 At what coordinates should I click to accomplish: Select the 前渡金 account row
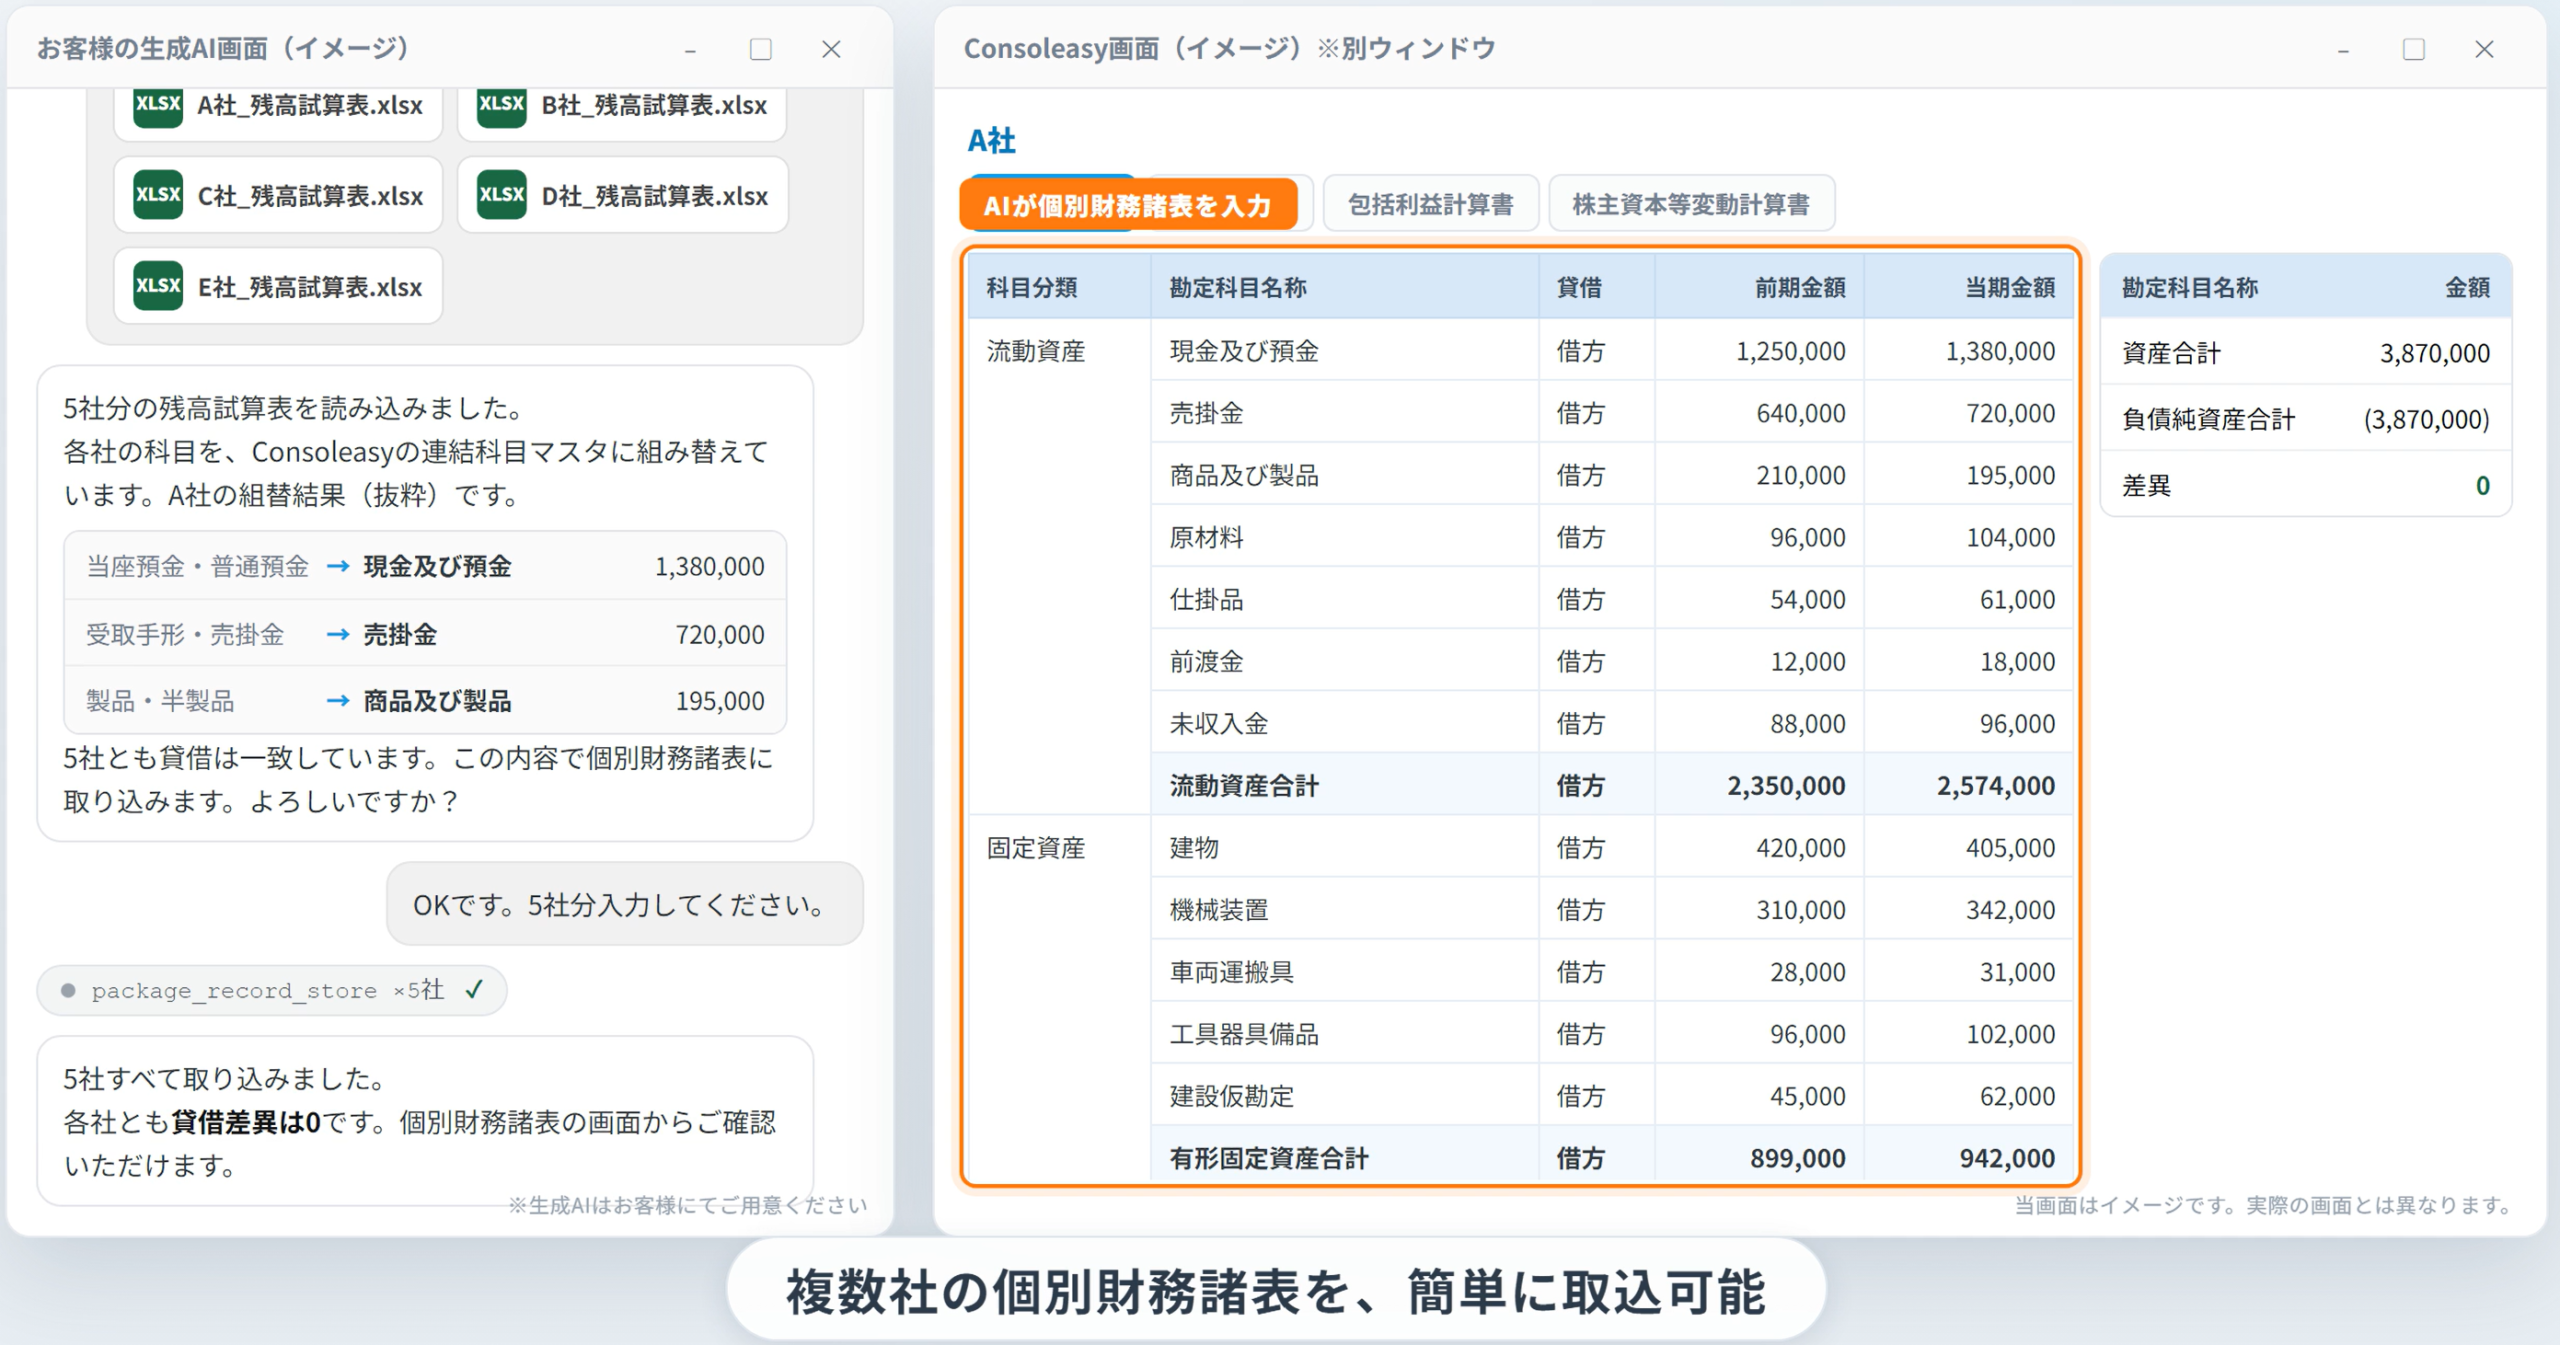click(1612, 661)
